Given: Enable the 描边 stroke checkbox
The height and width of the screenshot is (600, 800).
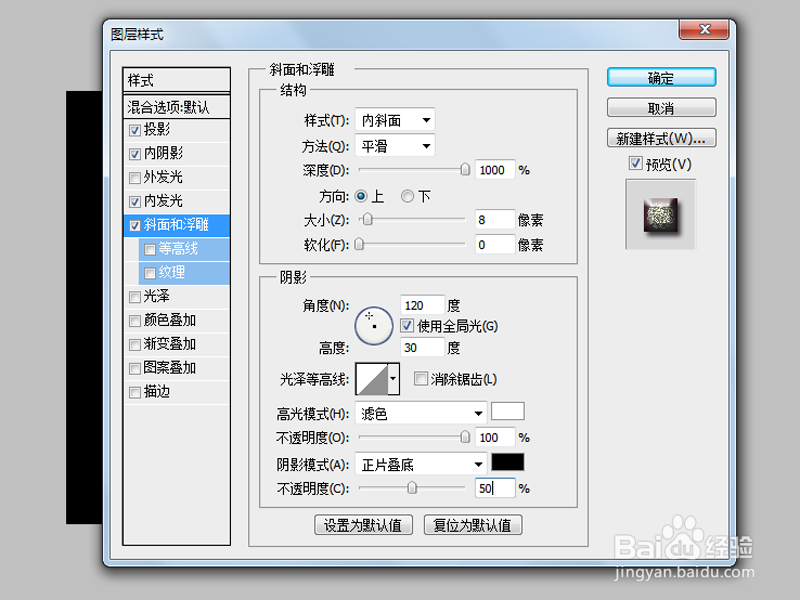Looking at the screenshot, I should [135, 392].
